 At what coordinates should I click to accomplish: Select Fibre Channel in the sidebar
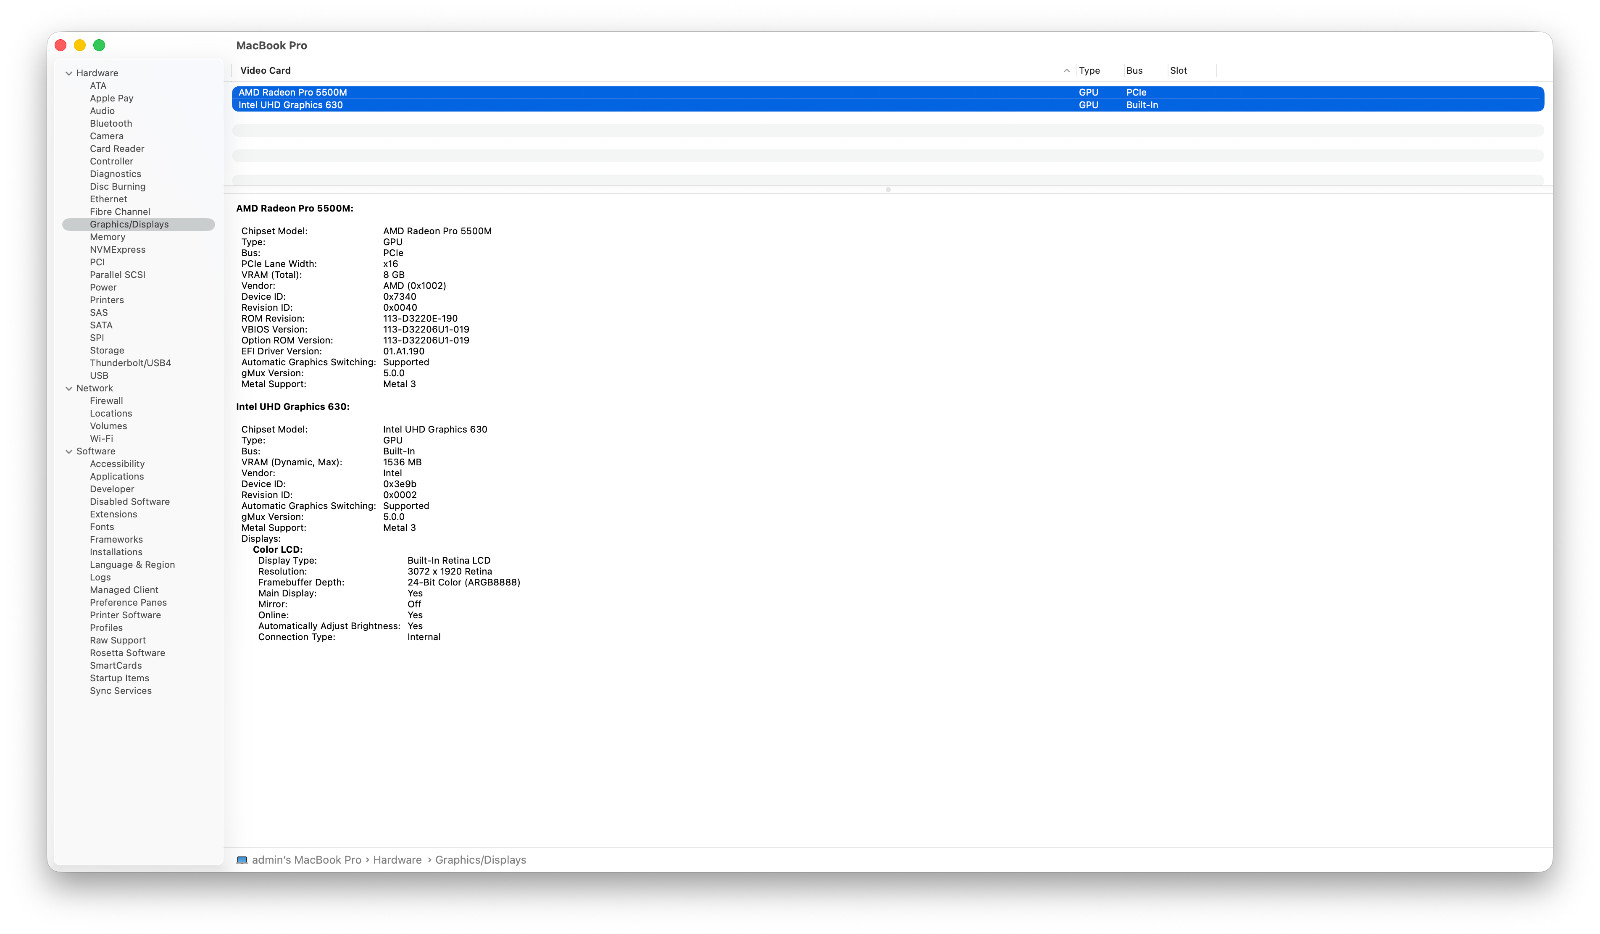[x=120, y=212]
